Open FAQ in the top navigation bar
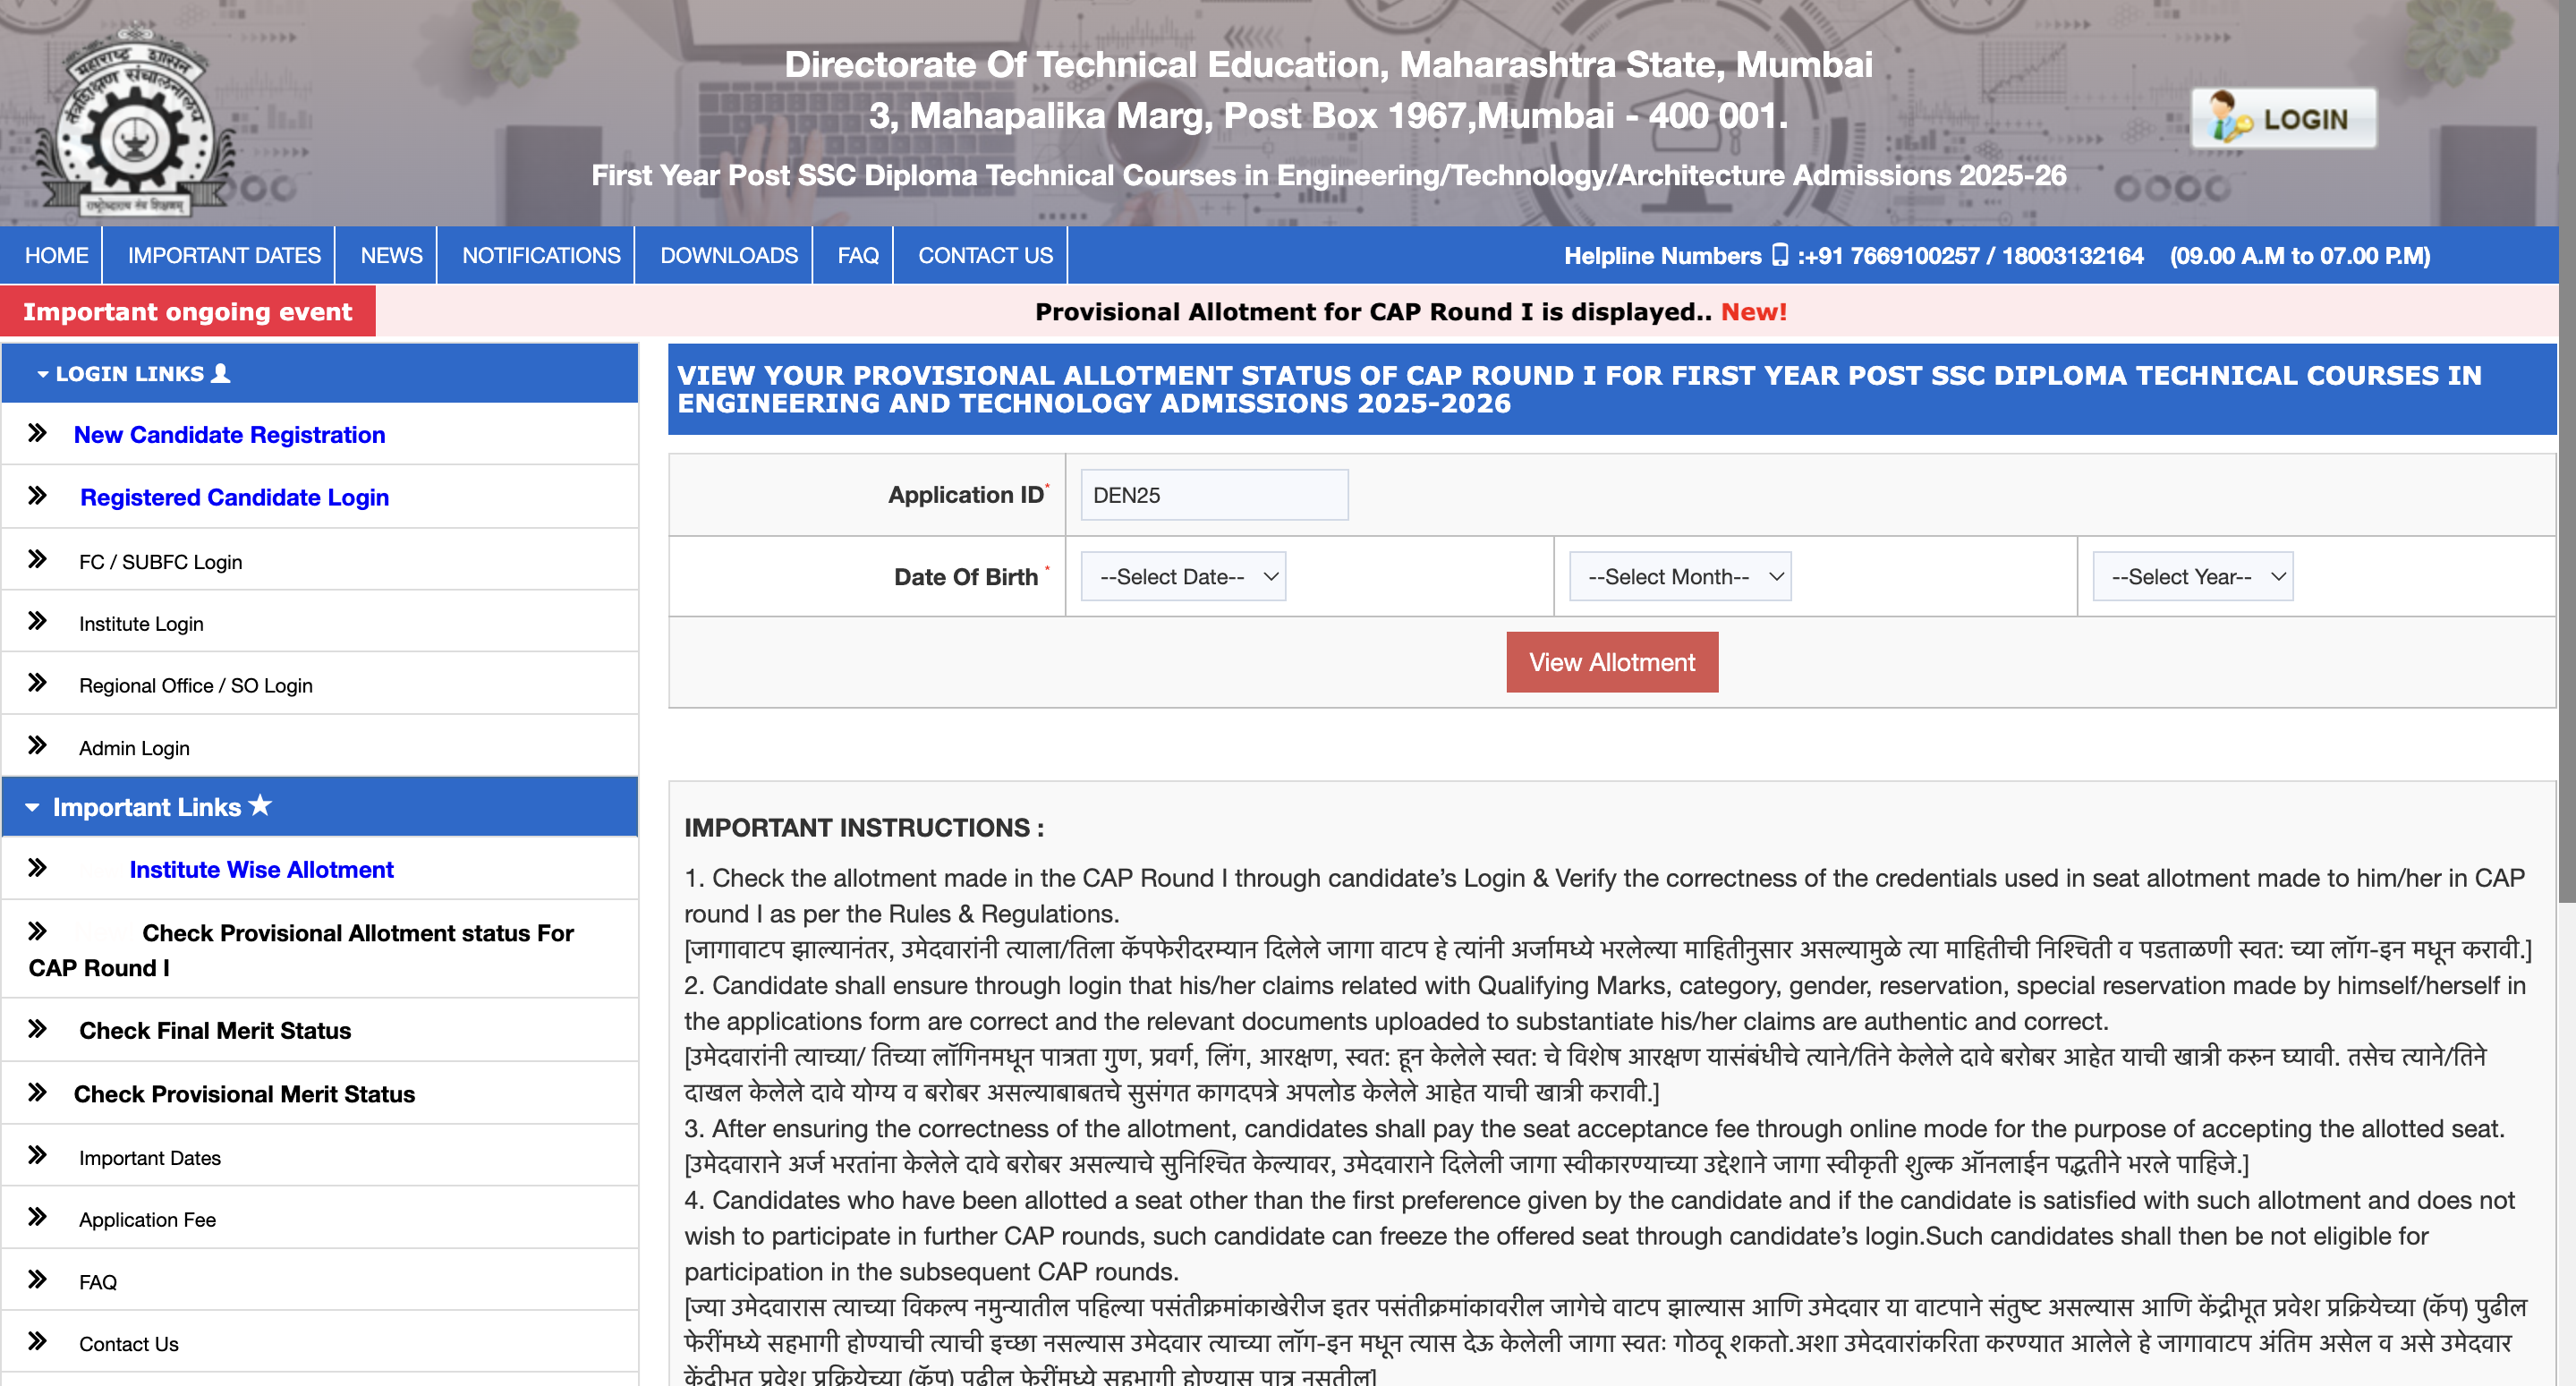This screenshot has width=2576, height=1386. pyautogui.click(x=858, y=255)
